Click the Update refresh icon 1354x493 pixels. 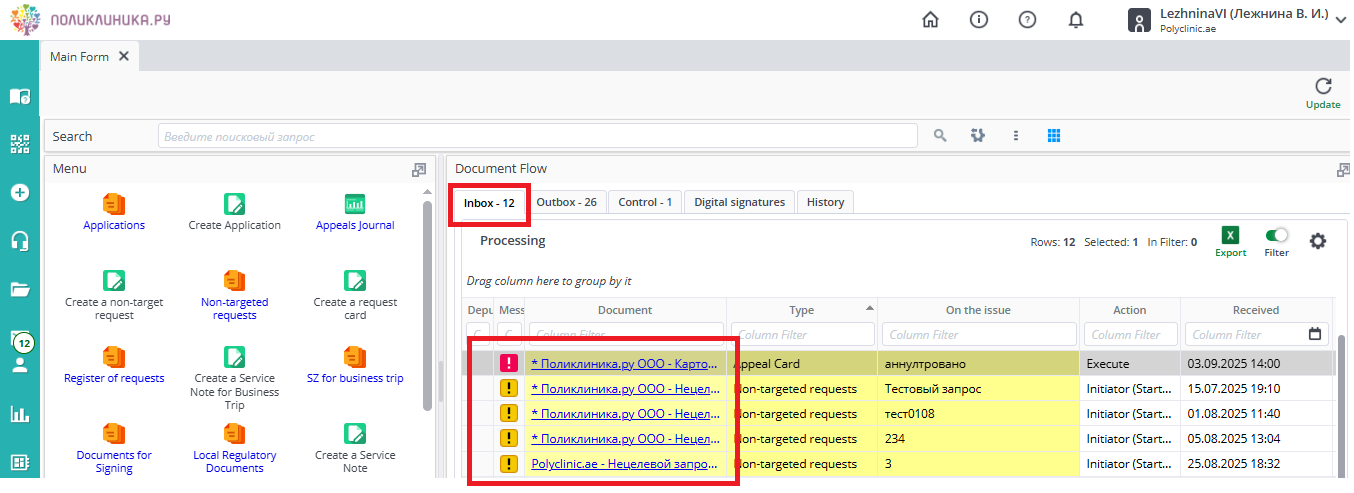pyautogui.click(x=1323, y=87)
